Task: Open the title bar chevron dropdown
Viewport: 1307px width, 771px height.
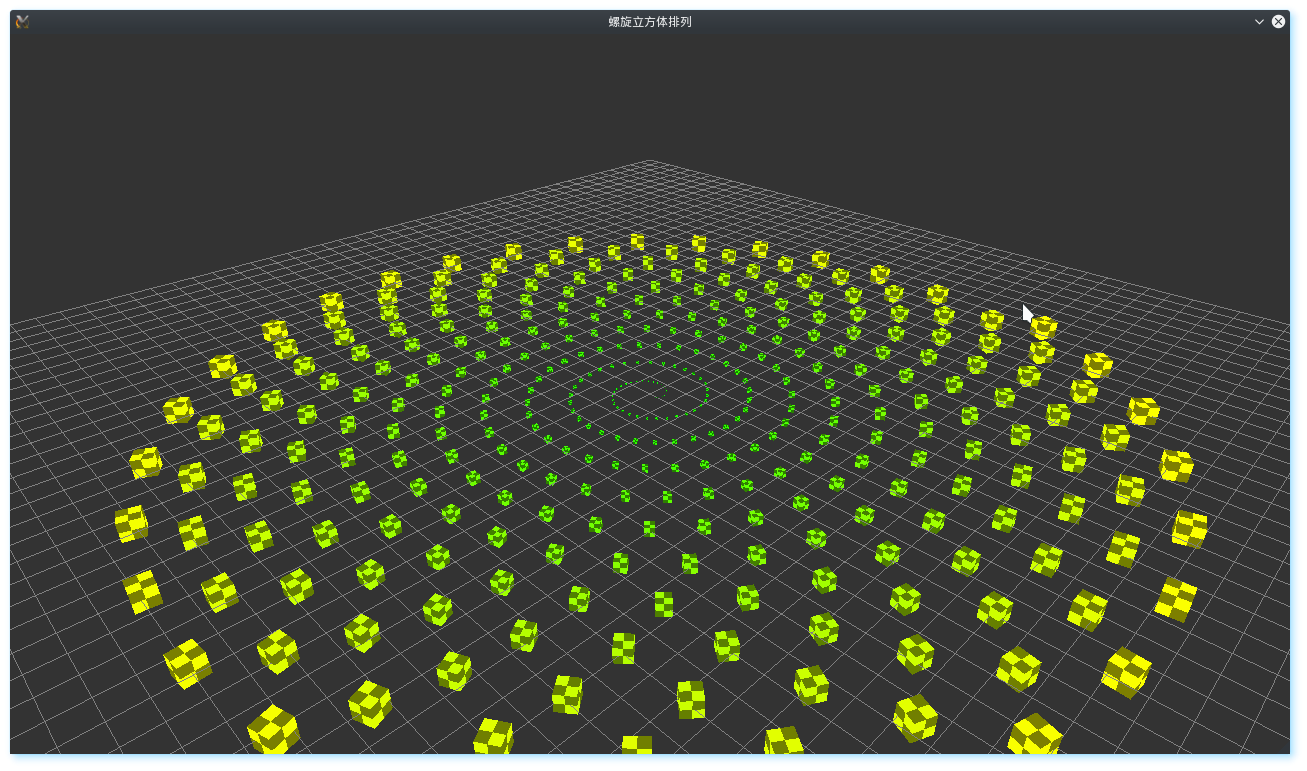Action: coord(1259,21)
